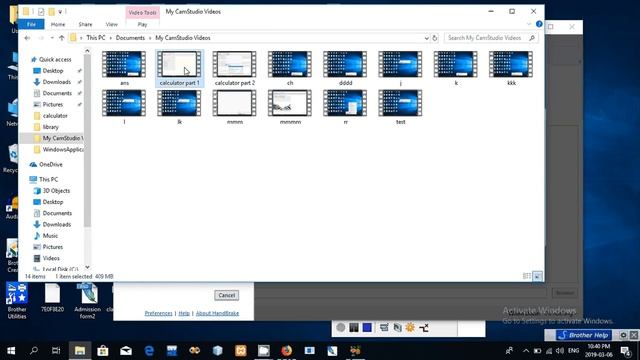
Task: Click the Video Tools contextual tab
Action: click(142, 13)
